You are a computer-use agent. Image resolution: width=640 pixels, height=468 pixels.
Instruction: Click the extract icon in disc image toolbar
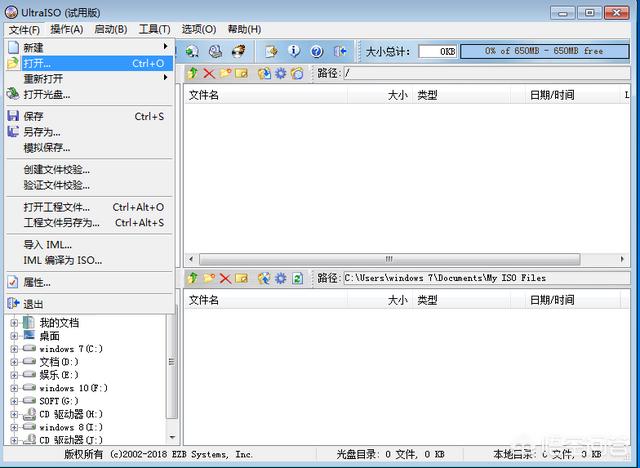click(264, 73)
